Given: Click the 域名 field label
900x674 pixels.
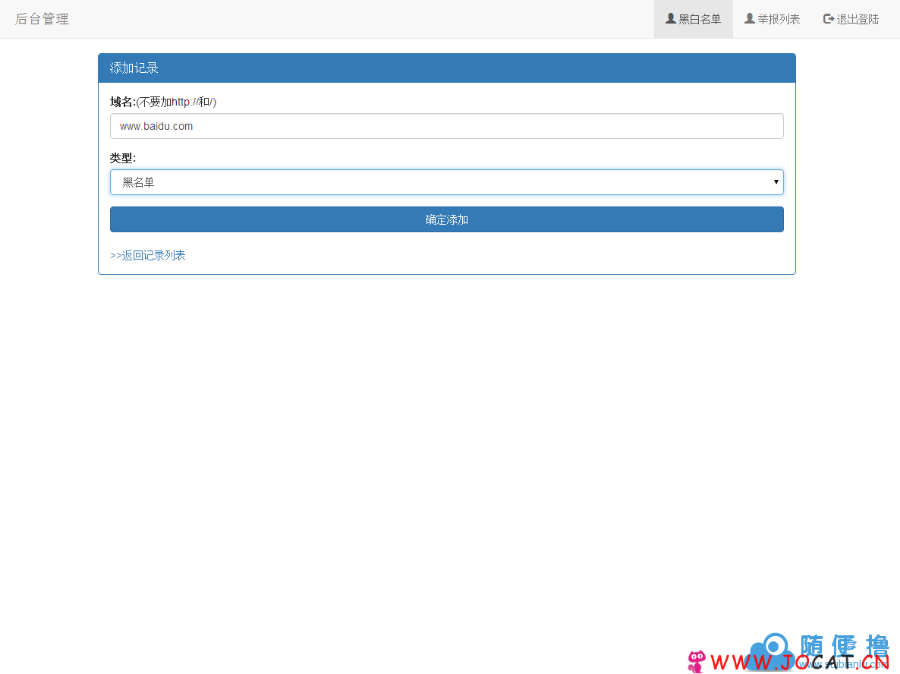Looking at the screenshot, I should 123,102.
